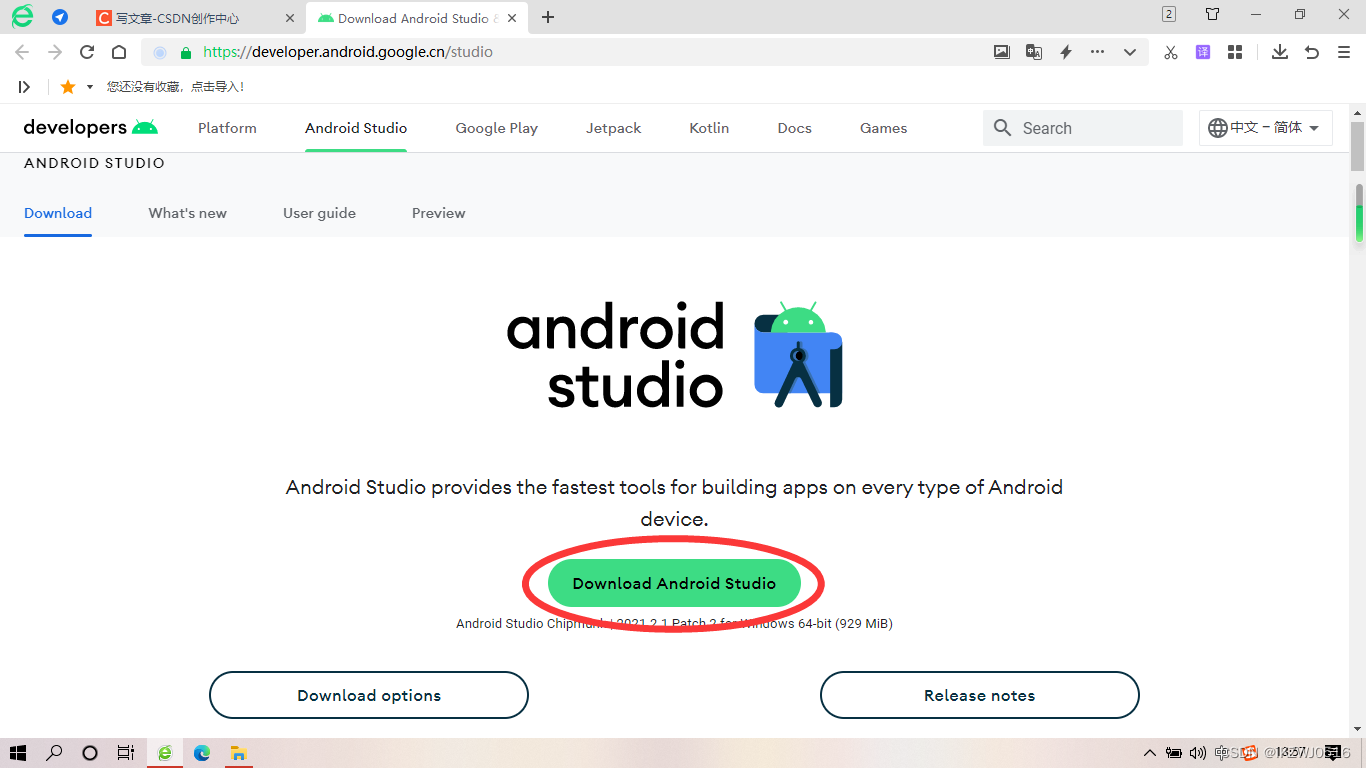Click the undo closed tab icon
Image resolution: width=1366 pixels, height=768 pixels.
coord(1312,52)
